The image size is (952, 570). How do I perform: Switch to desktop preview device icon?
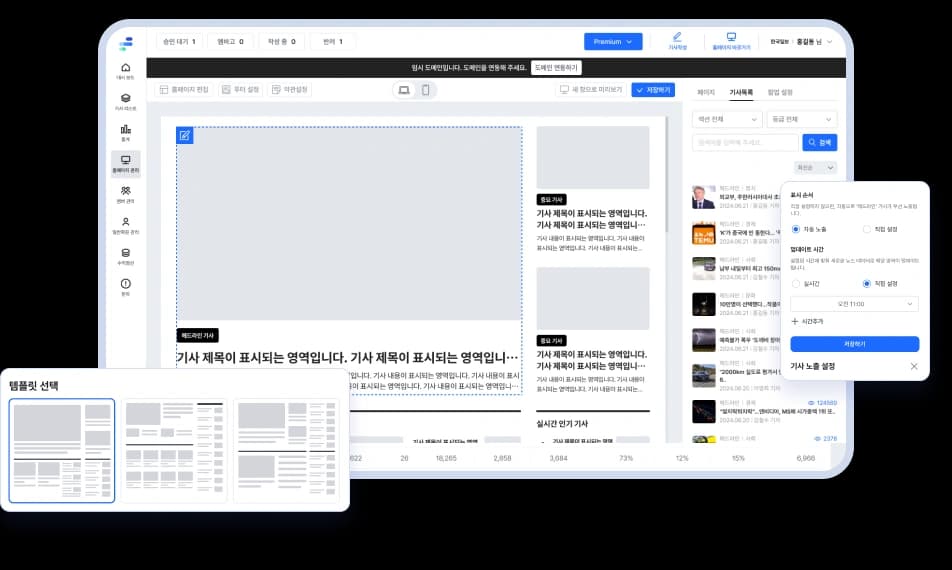[404, 90]
